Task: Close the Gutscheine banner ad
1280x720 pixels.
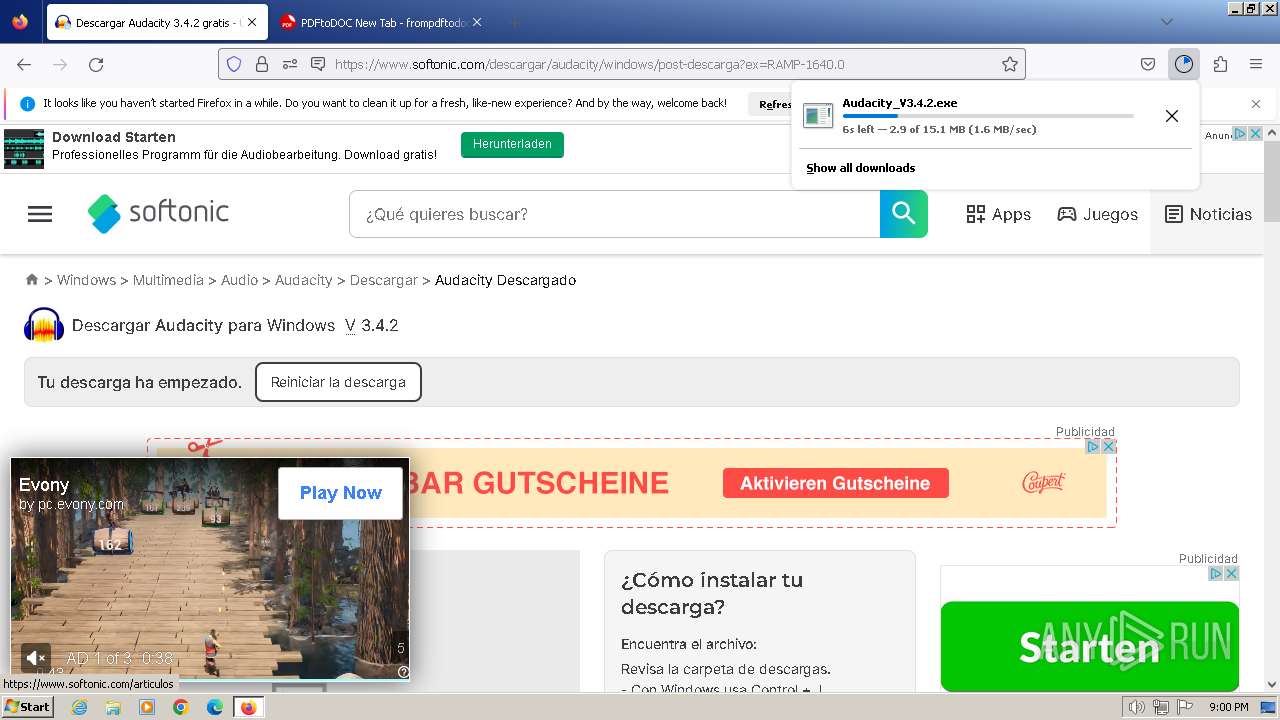Action: (1108, 446)
